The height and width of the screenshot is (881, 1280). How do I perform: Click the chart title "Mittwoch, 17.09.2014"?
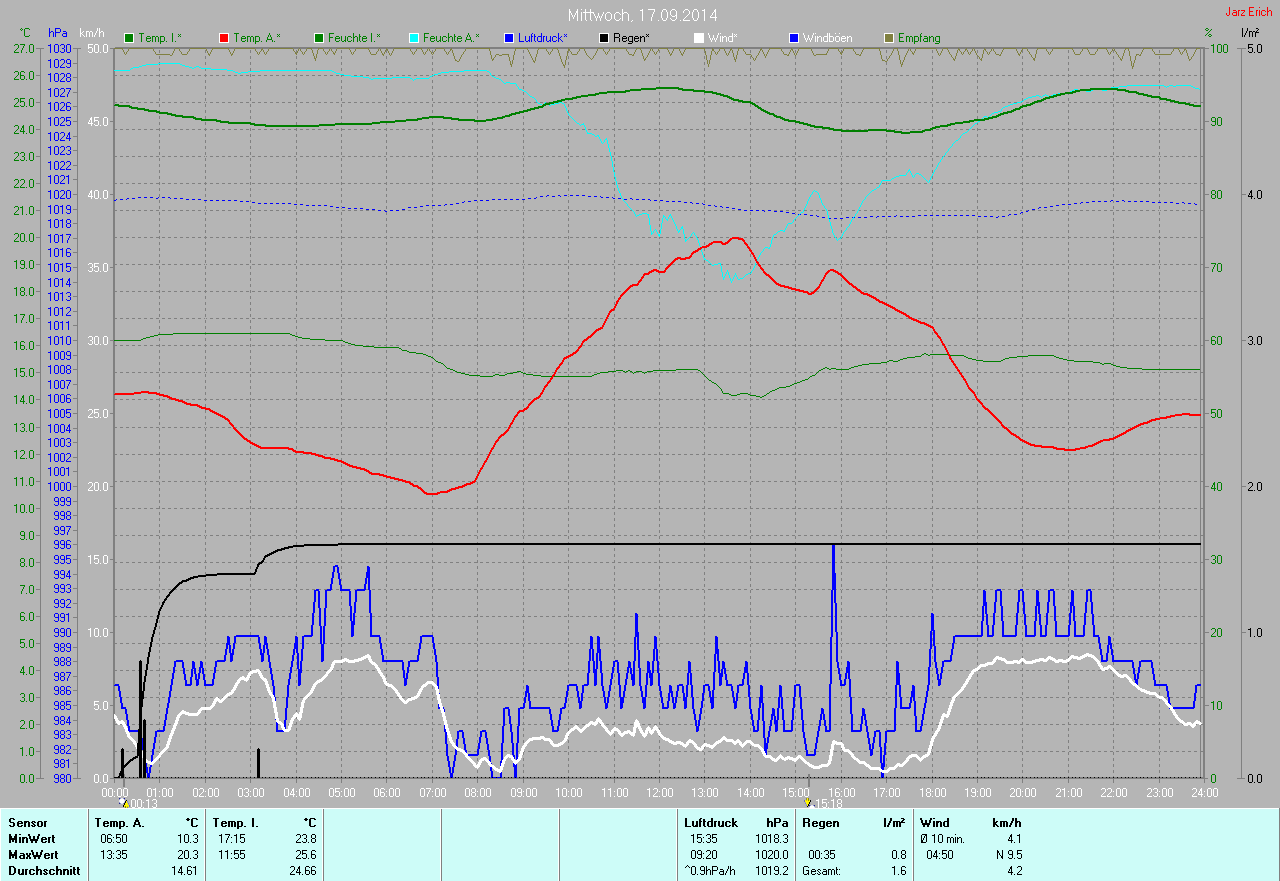click(642, 15)
